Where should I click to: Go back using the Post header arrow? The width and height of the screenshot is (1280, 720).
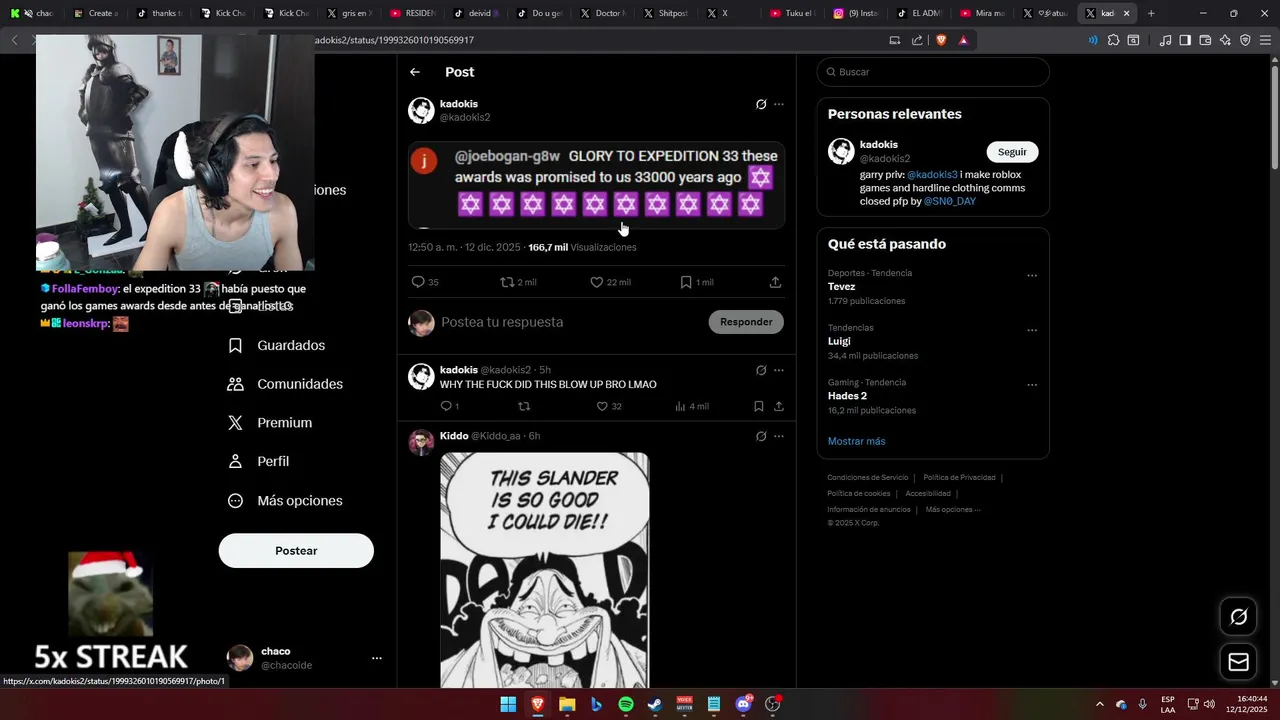(x=415, y=72)
